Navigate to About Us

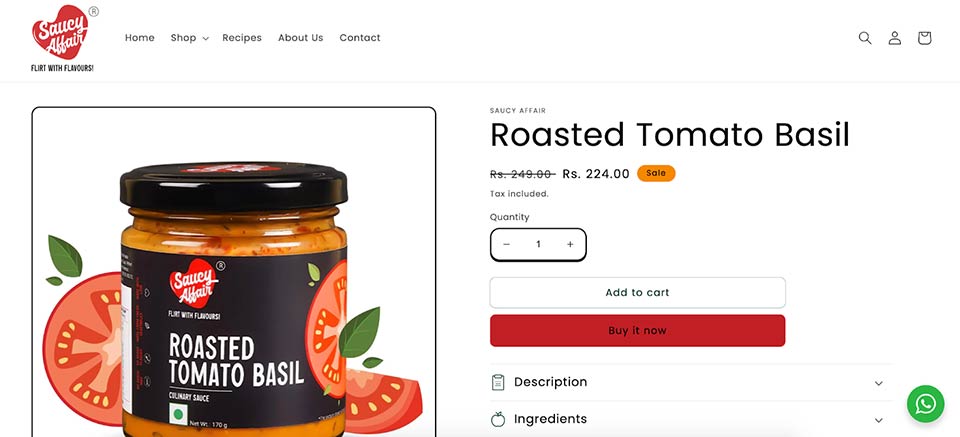click(301, 38)
